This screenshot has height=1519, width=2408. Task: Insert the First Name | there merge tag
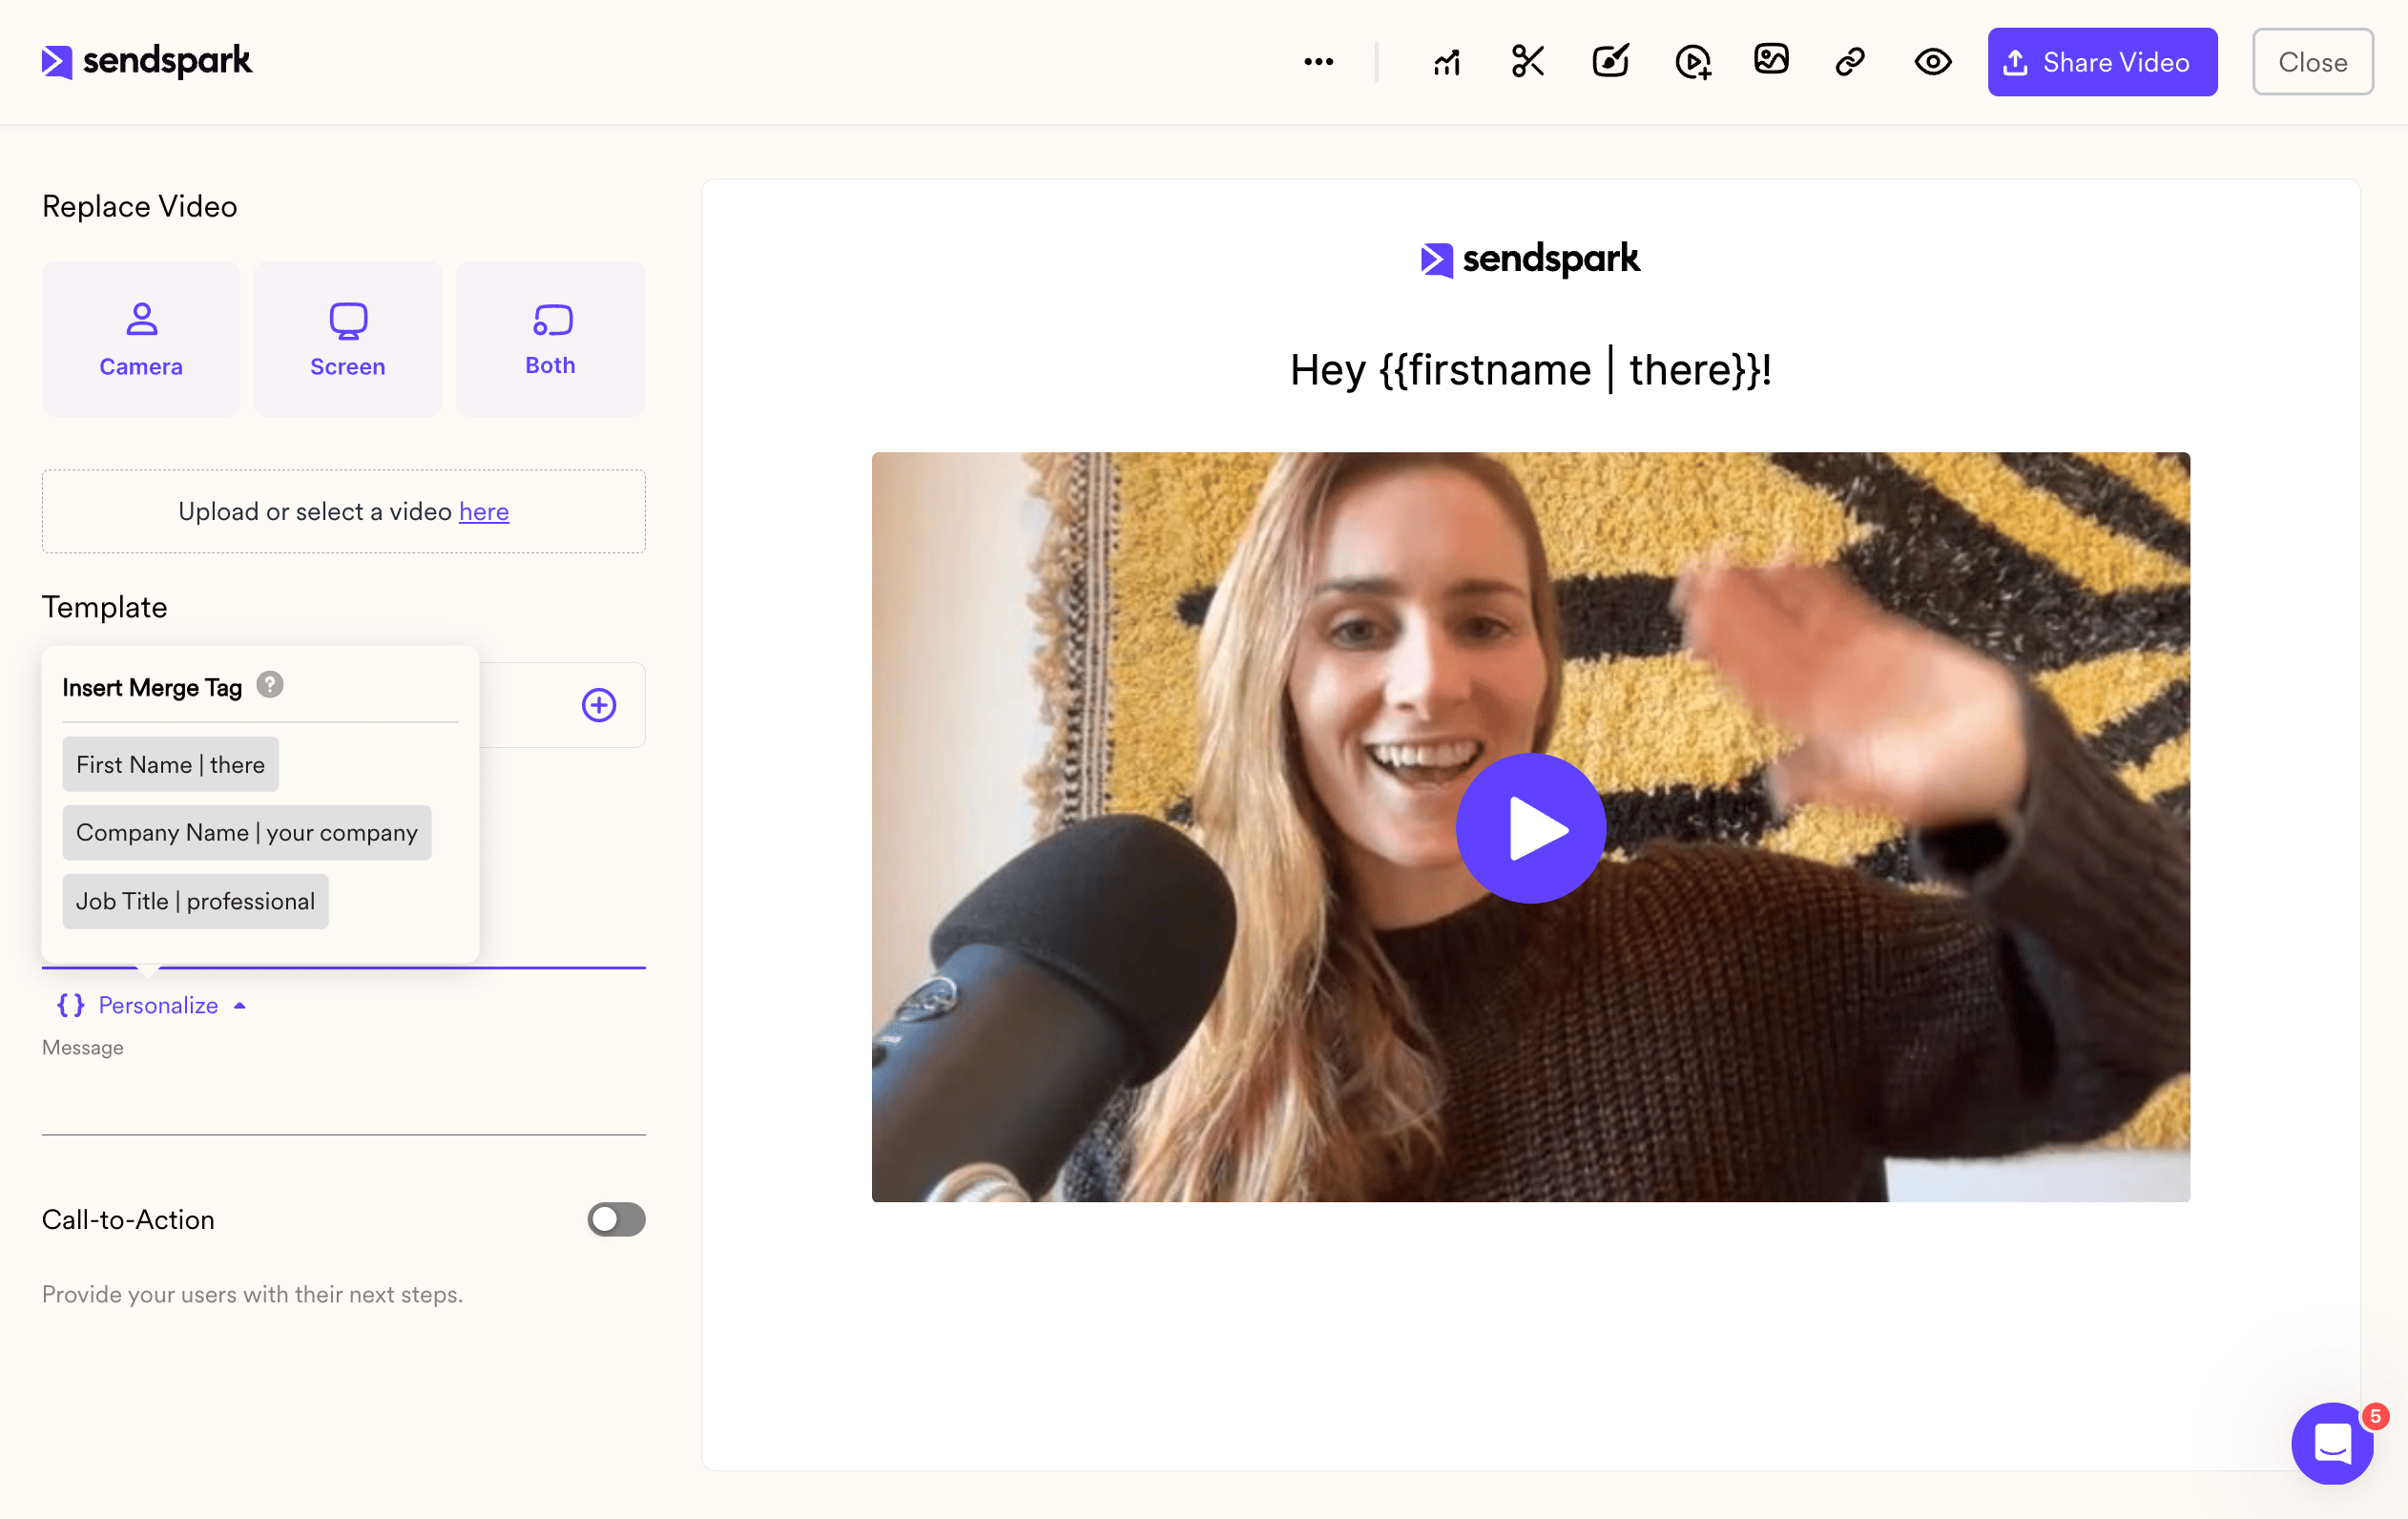(x=171, y=765)
